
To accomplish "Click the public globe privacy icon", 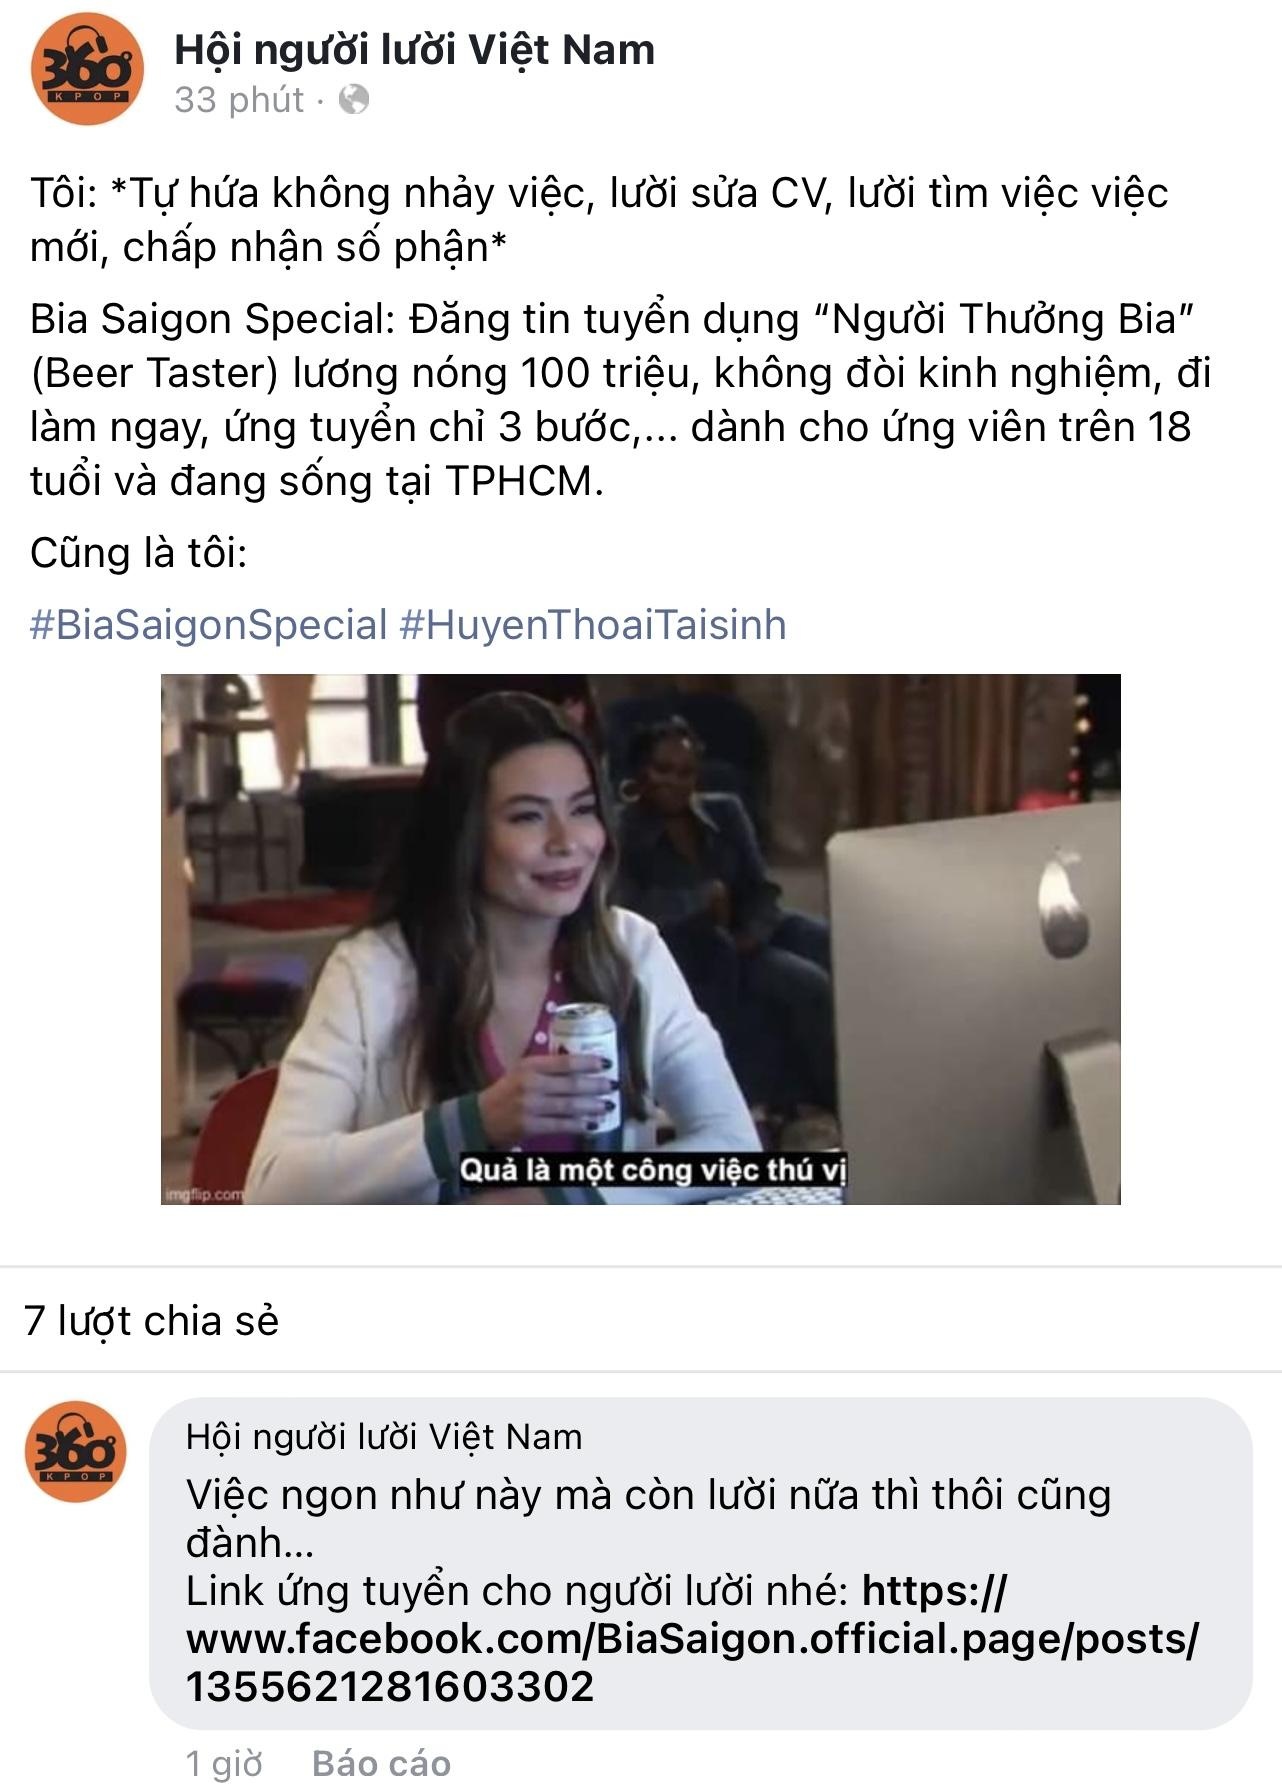I will [x=353, y=100].
